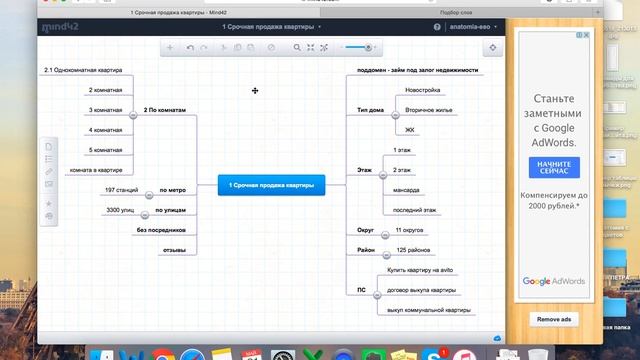This screenshot has height=360, width=640.
Task: Click the collapse all nodes icon
Action: [311, 48]
